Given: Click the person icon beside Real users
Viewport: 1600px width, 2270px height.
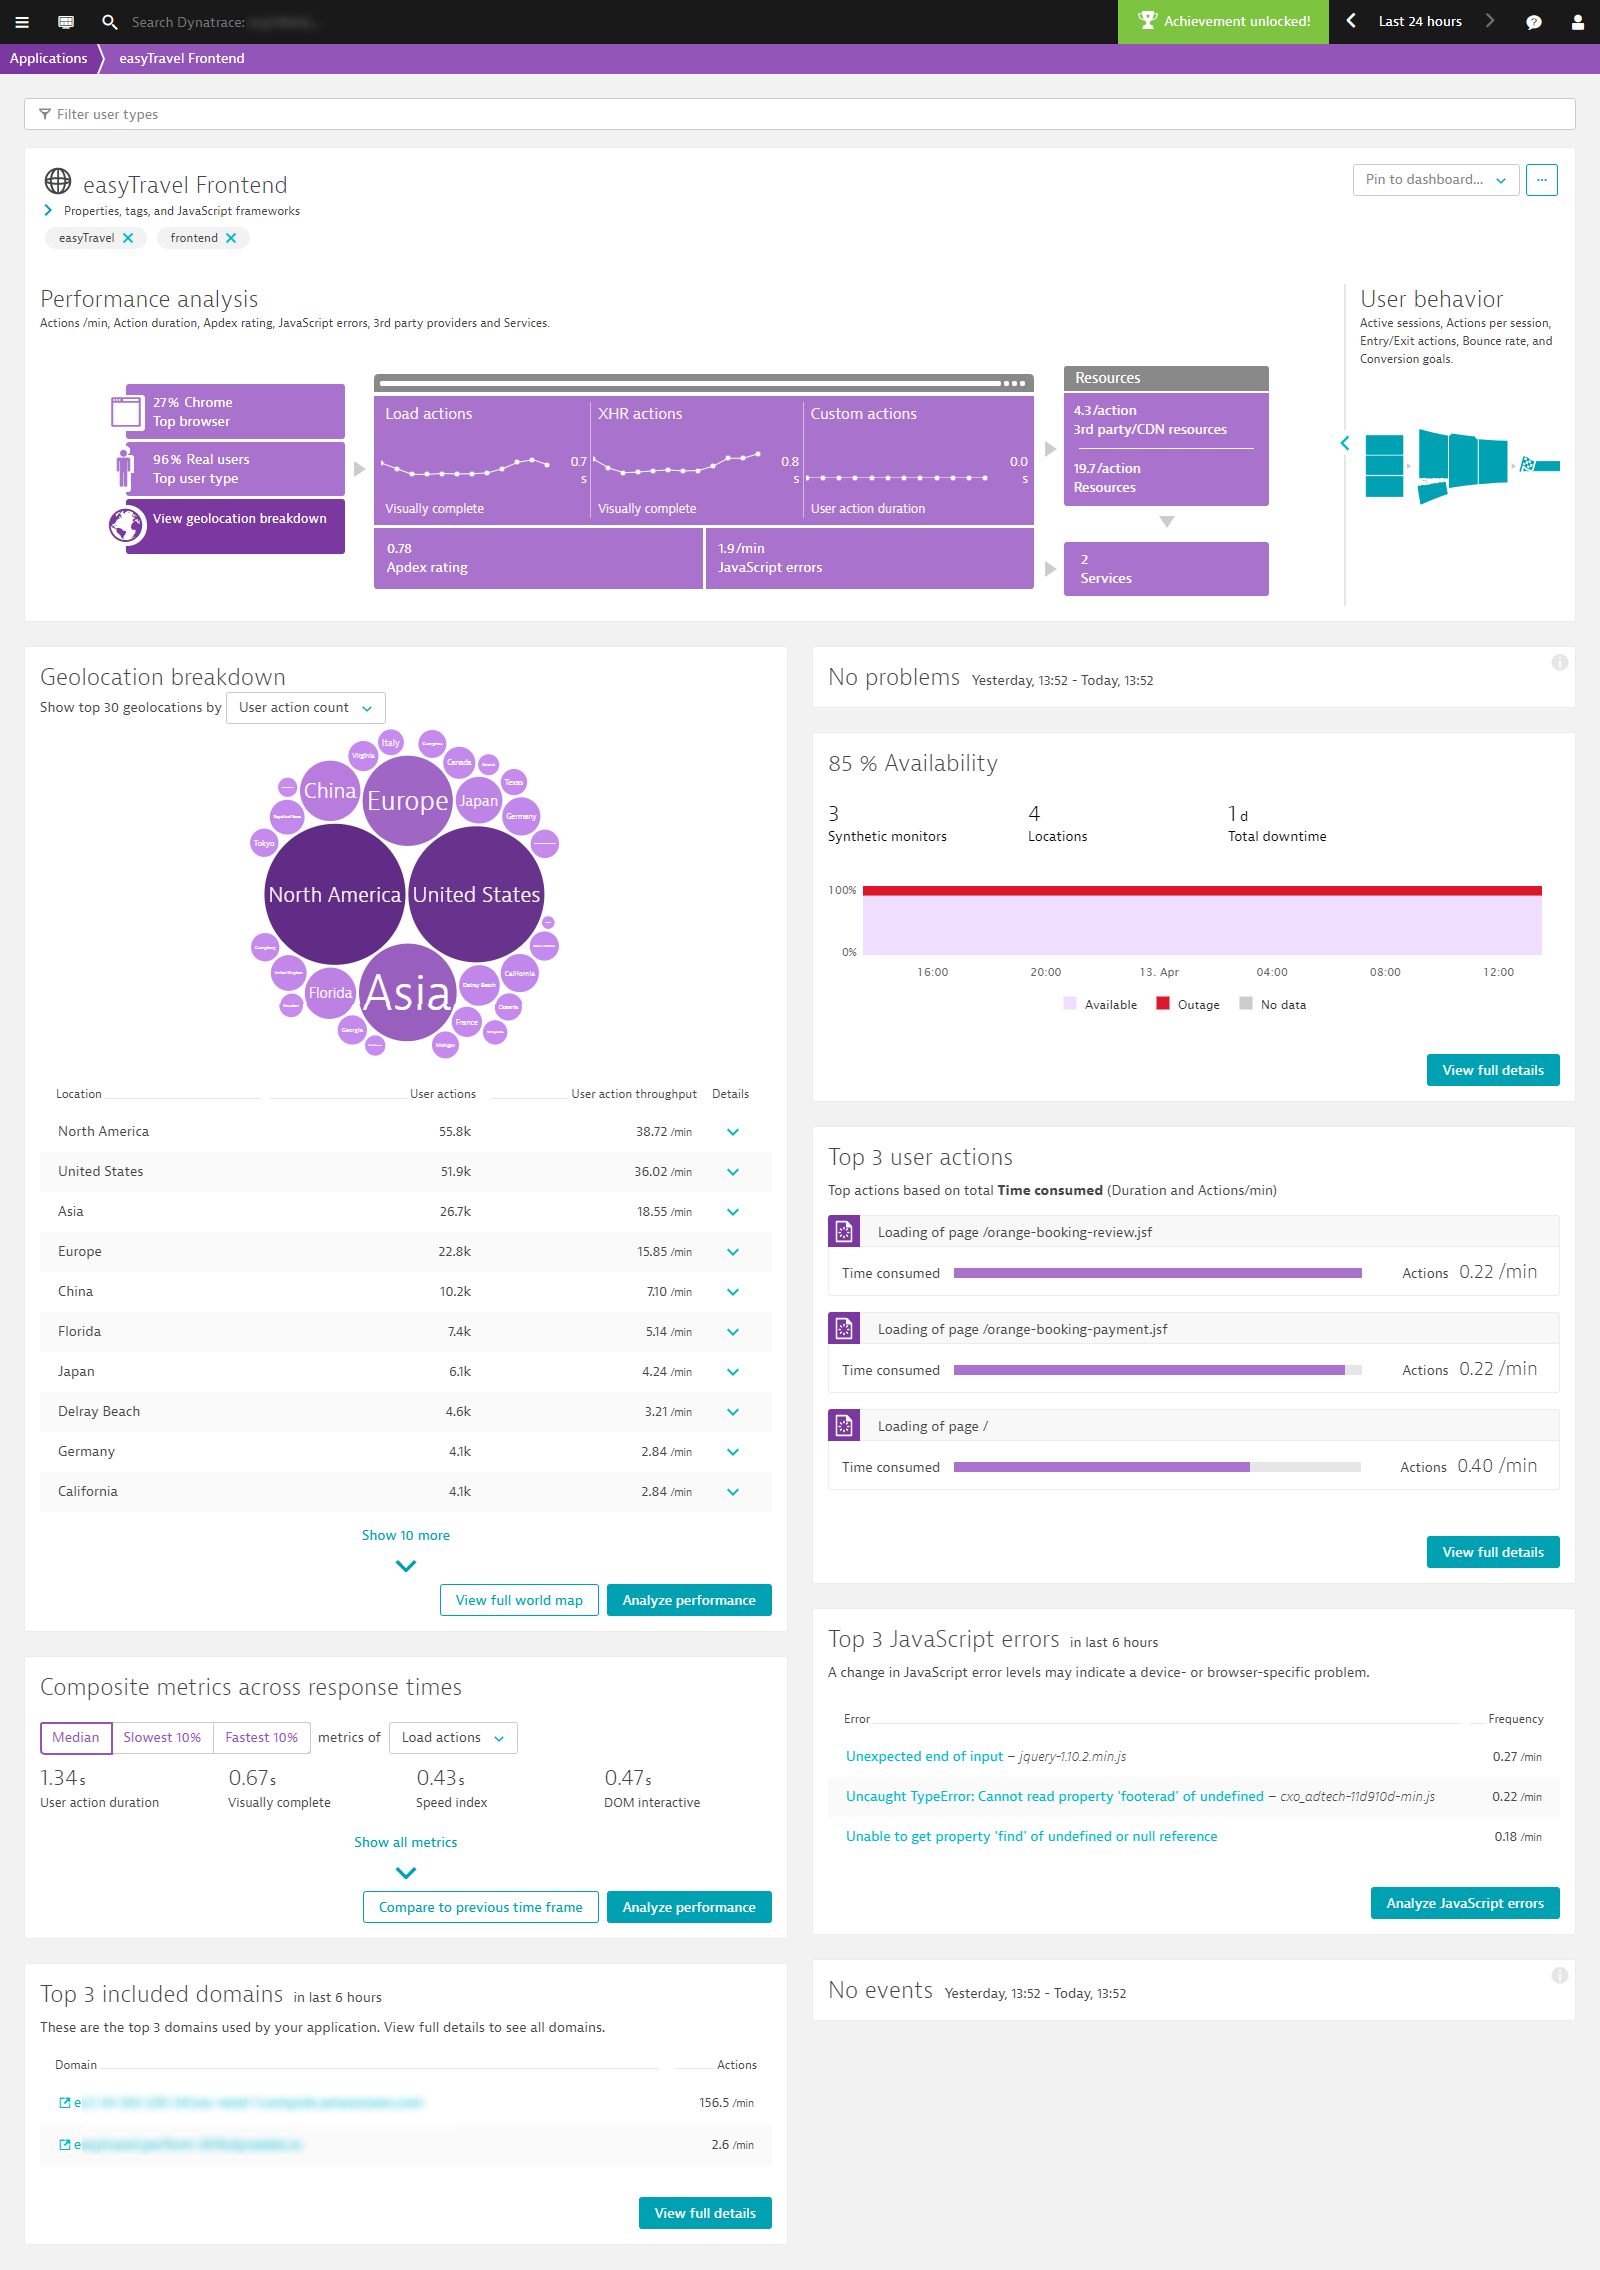Looking at the screenshot, I should click(x=125, y=468).
